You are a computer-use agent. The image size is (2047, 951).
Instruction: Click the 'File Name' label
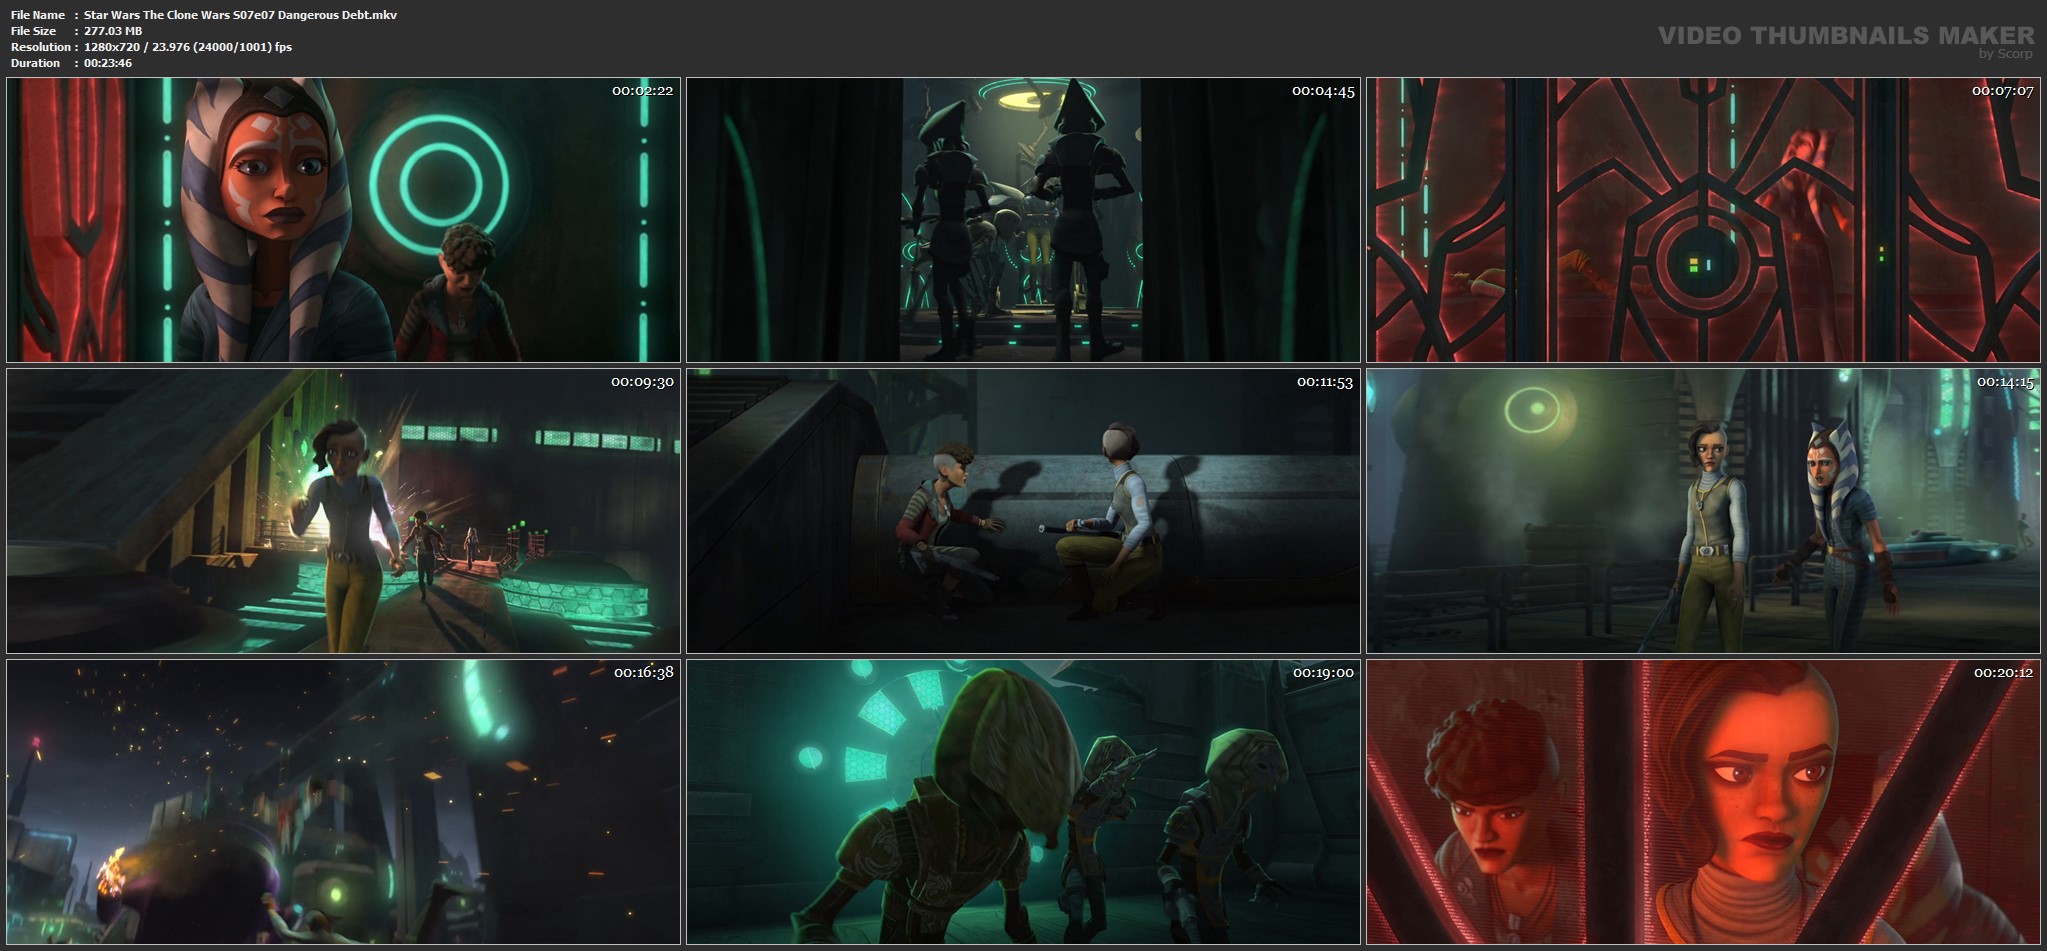[38, 15]
